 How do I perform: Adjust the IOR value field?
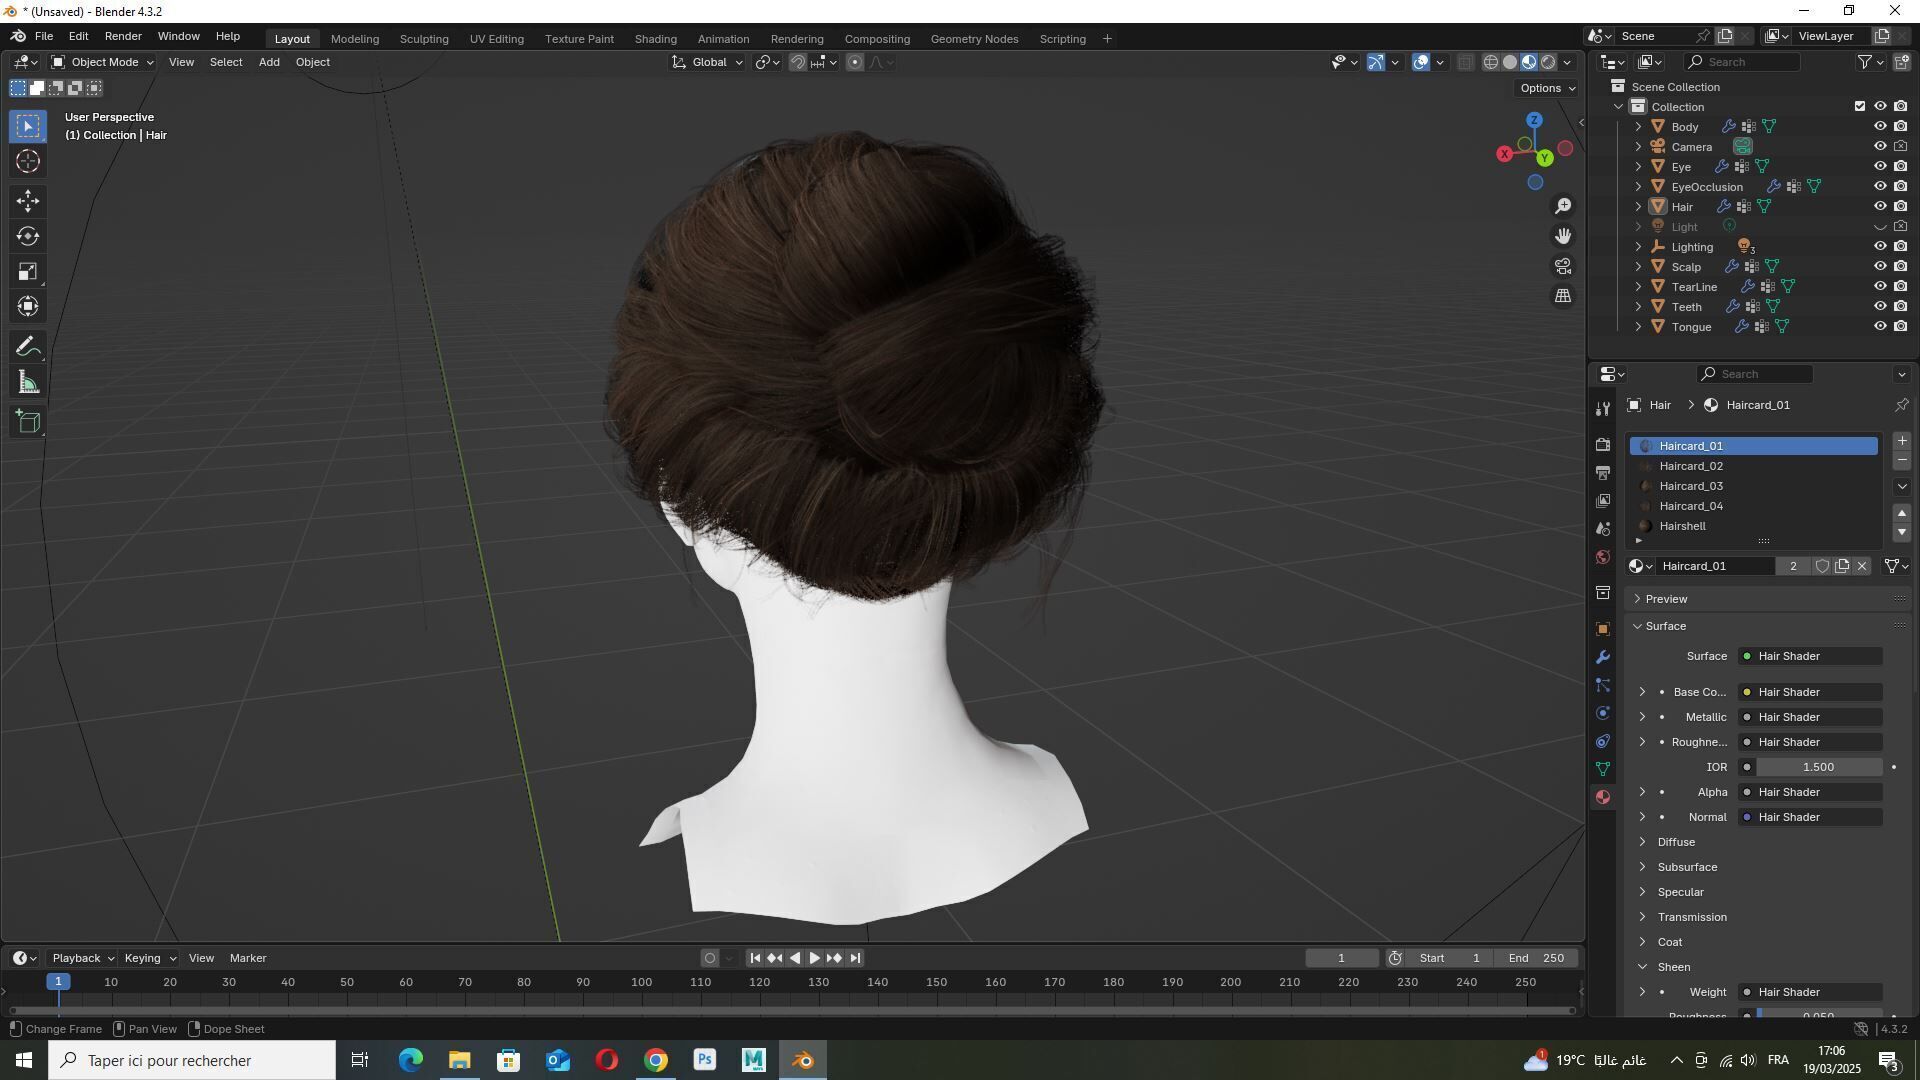pyautogui.click(x=1817, y=767)
